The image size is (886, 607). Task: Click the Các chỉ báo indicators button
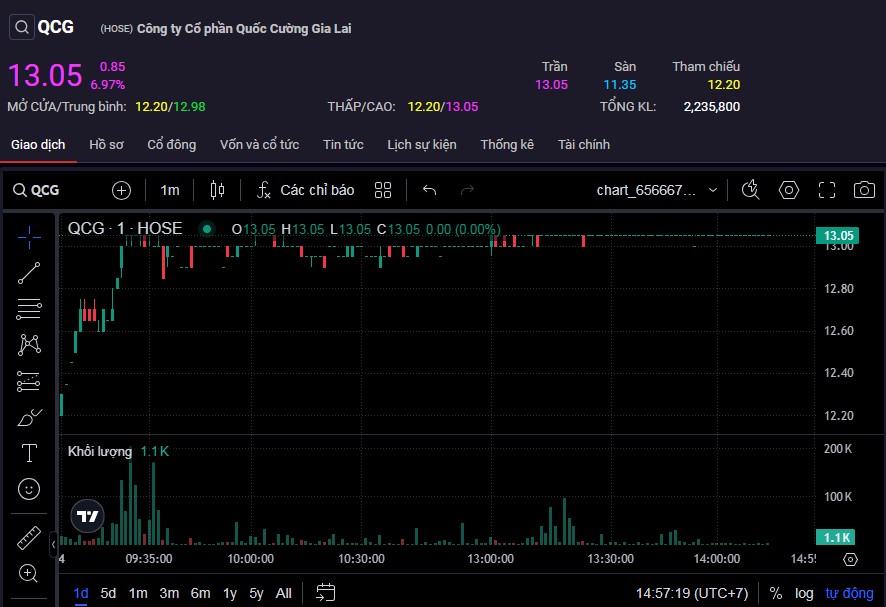305,190
